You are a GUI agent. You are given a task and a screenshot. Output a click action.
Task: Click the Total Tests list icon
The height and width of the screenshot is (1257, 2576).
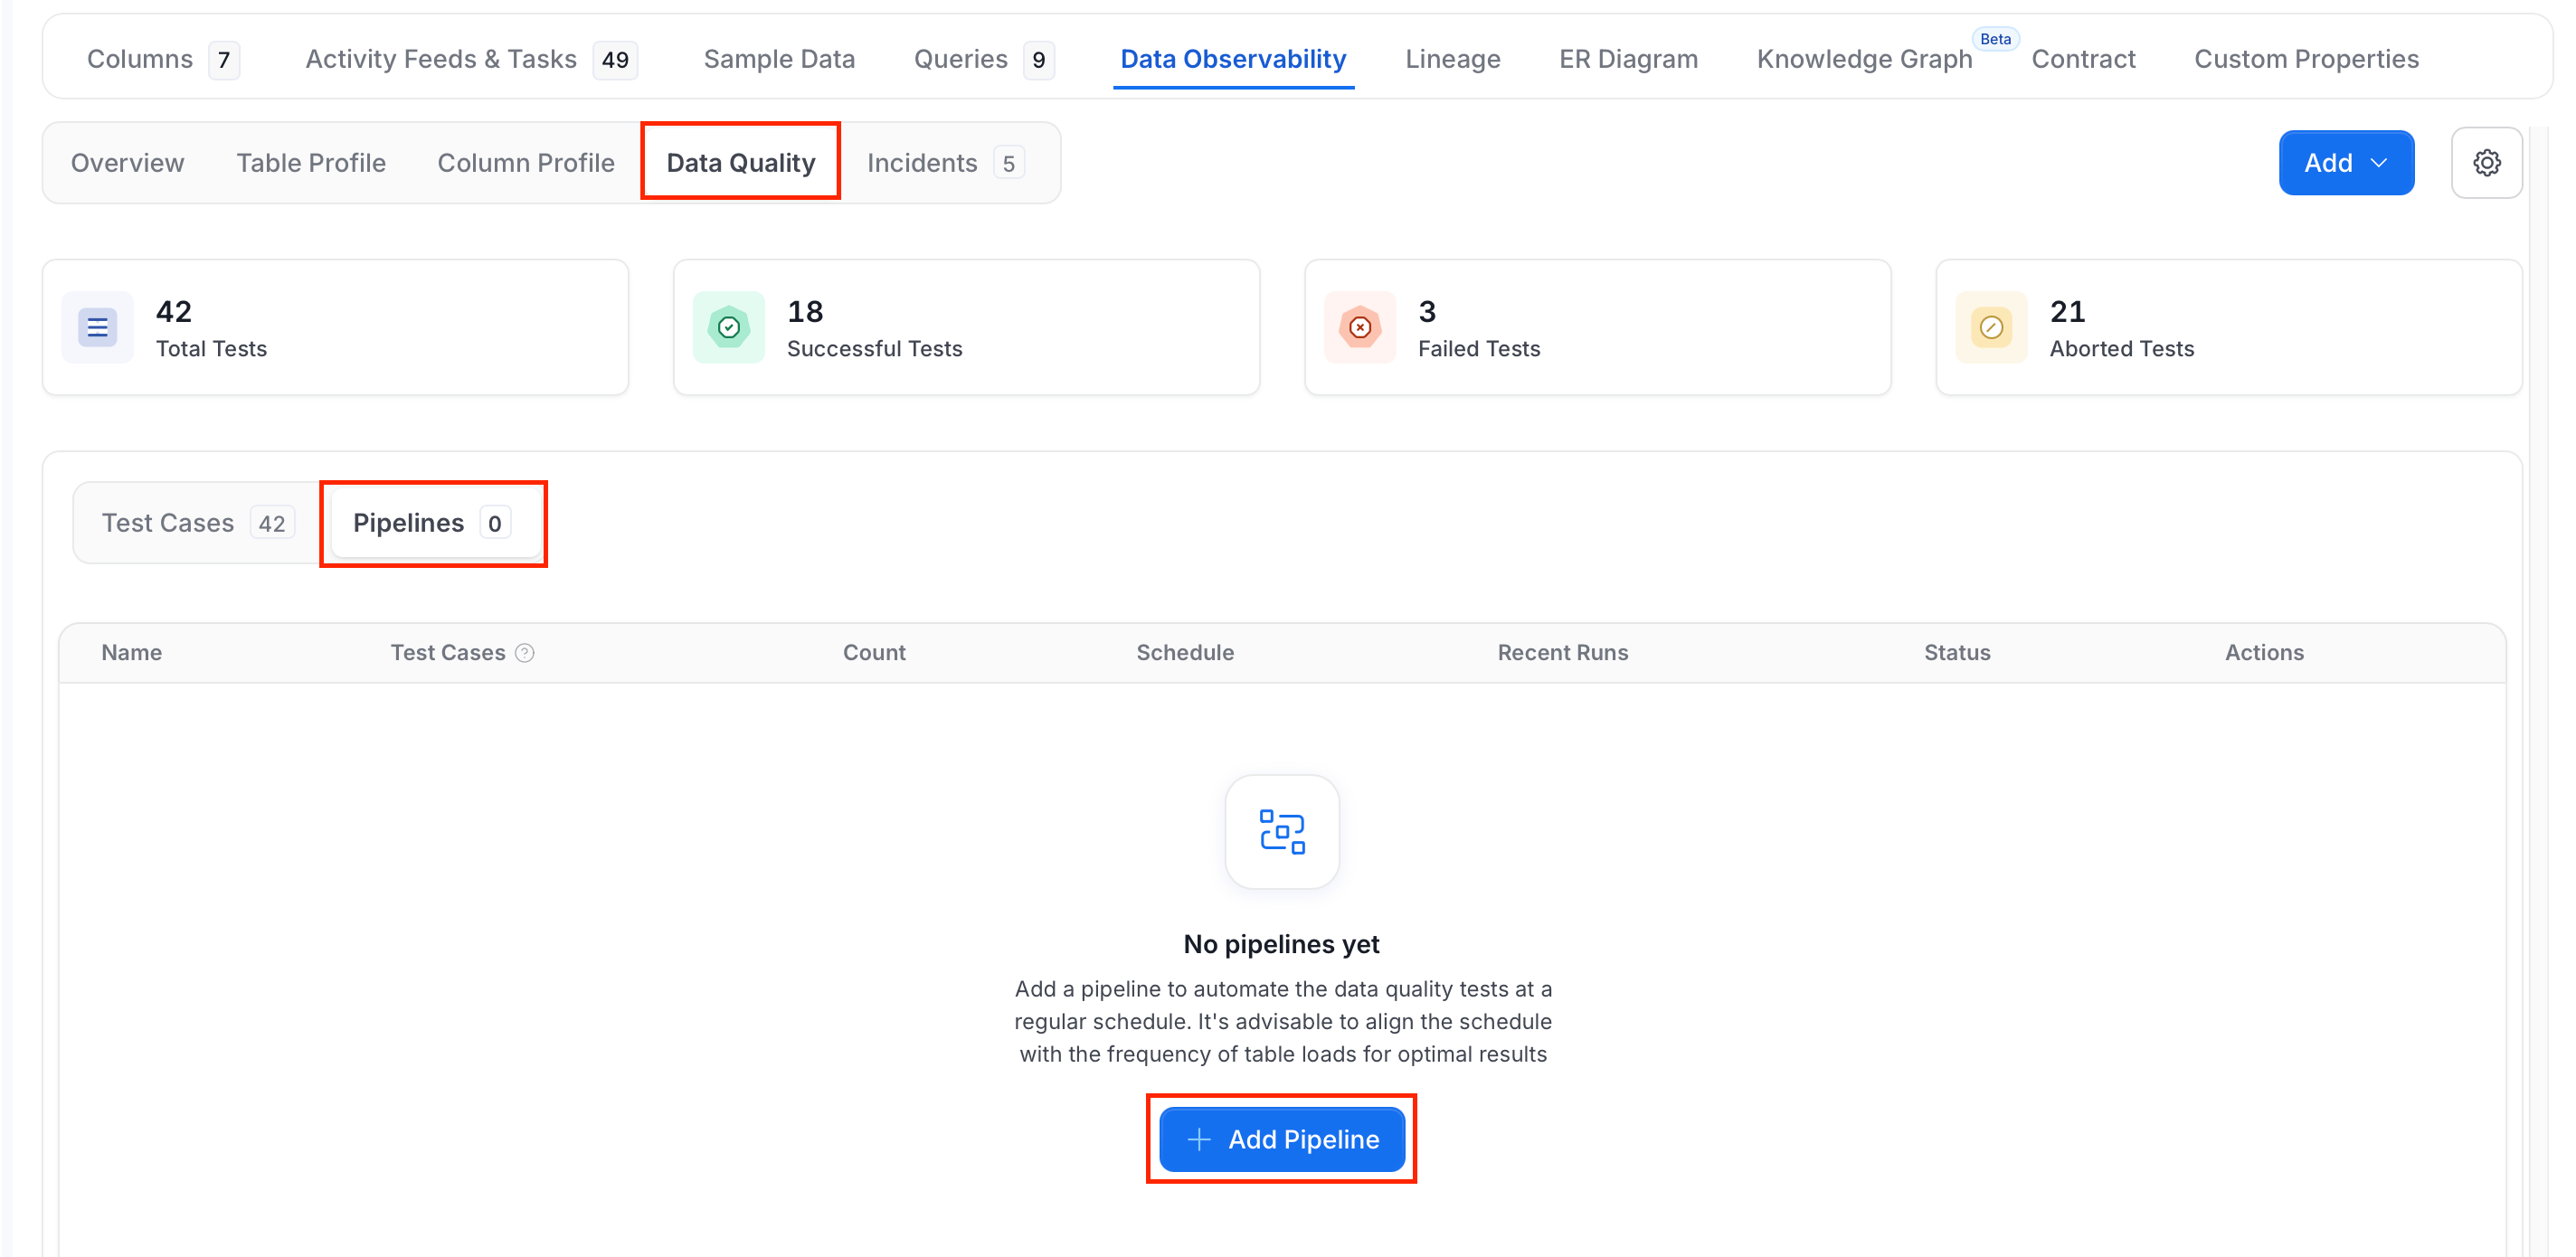pos(97,327)
